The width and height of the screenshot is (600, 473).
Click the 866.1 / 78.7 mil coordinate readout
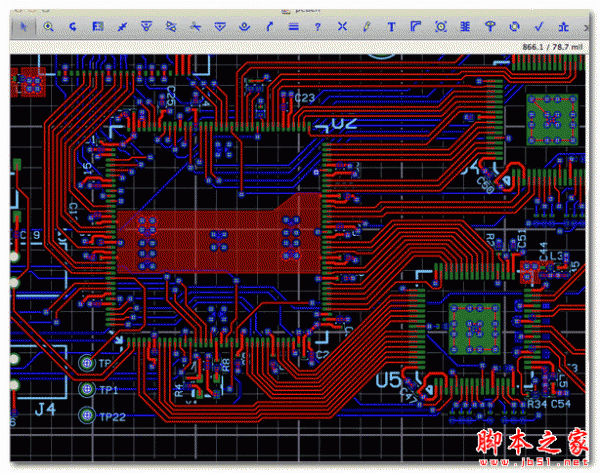(552, 47)
